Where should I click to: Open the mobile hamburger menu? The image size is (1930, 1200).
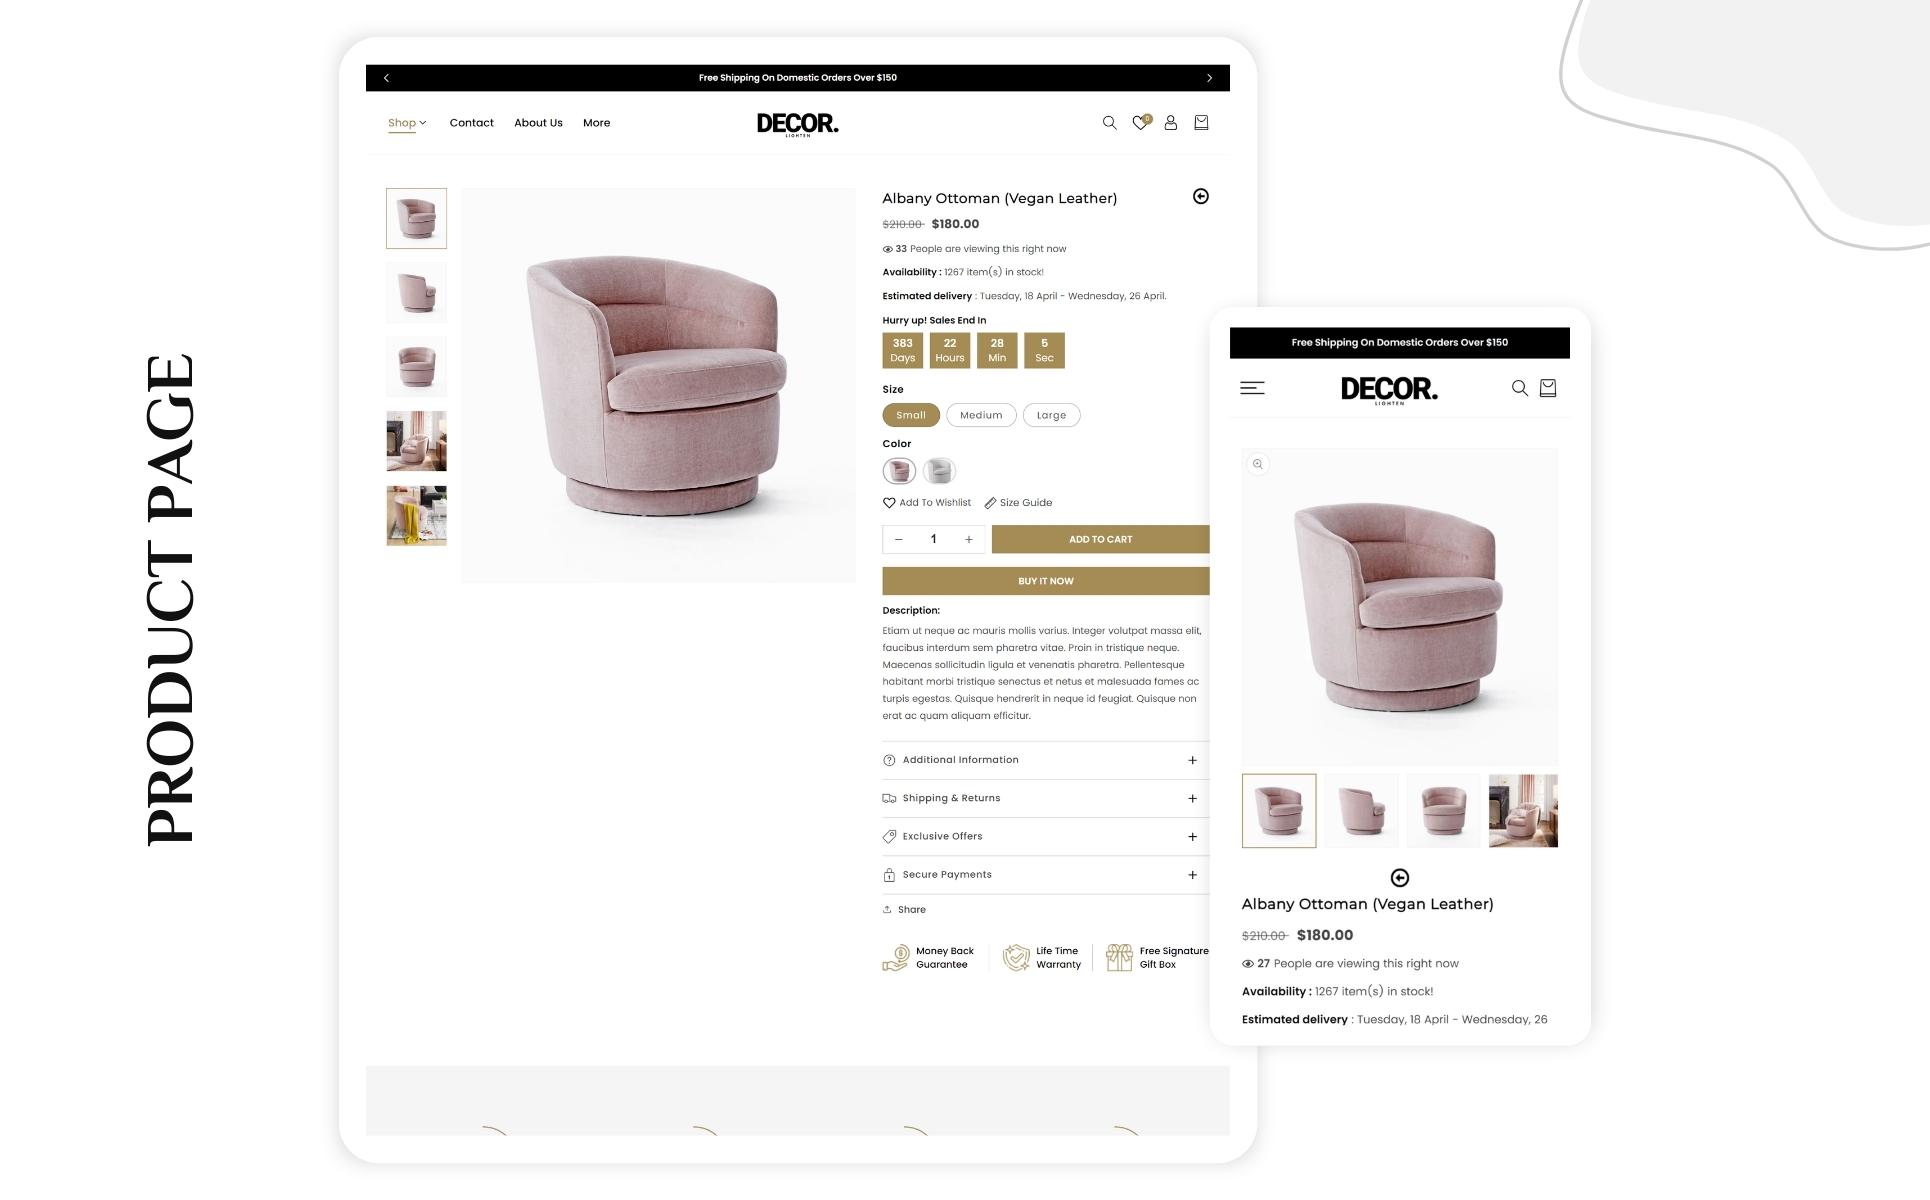coord(1252,388)
